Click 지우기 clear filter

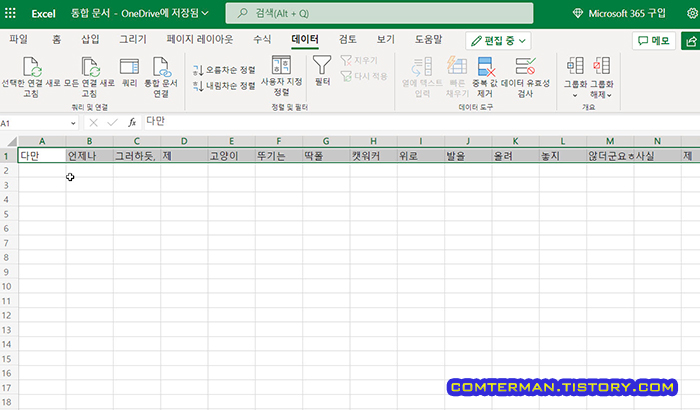pyautogui.click(x=359, y=60)
